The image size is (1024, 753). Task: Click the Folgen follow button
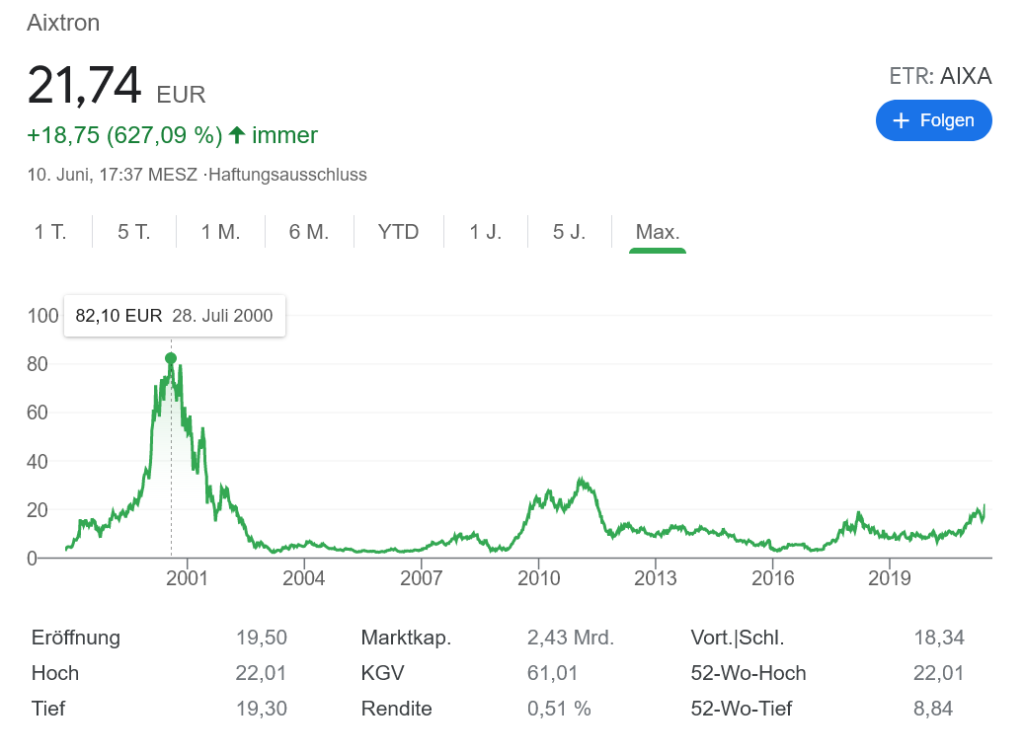coord(933,120)
